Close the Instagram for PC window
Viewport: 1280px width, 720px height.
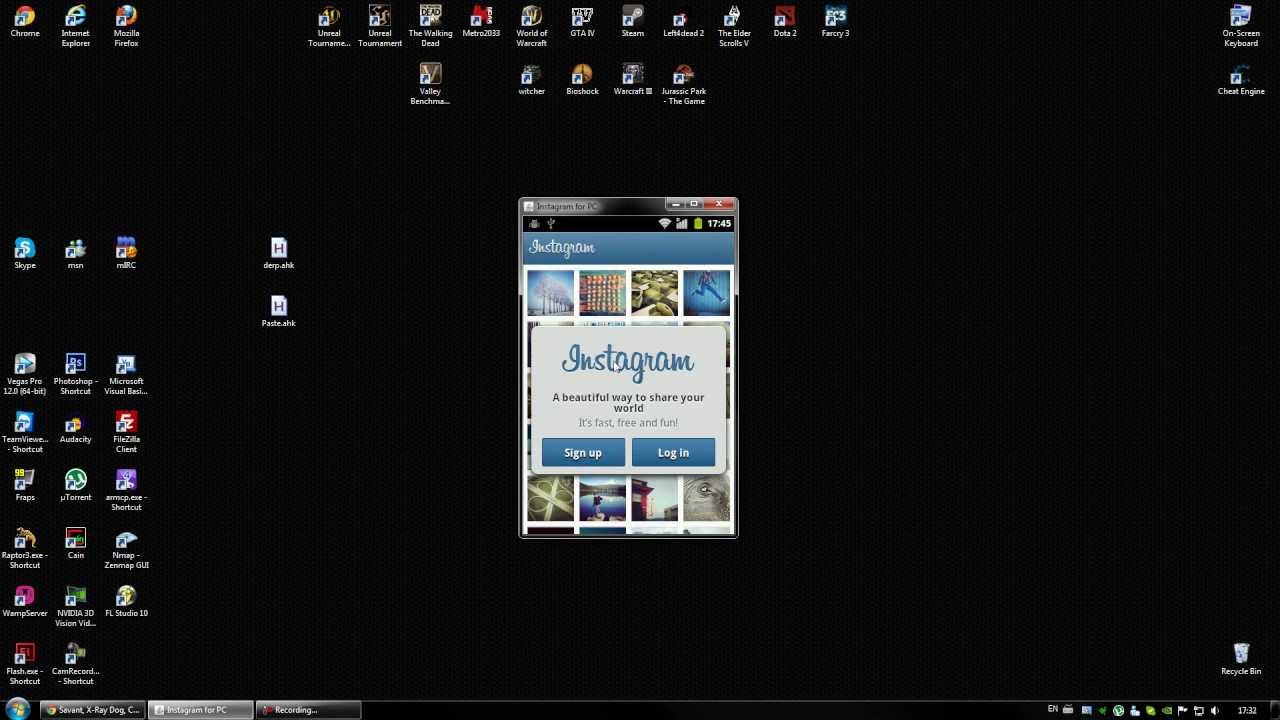coord(718,204)
